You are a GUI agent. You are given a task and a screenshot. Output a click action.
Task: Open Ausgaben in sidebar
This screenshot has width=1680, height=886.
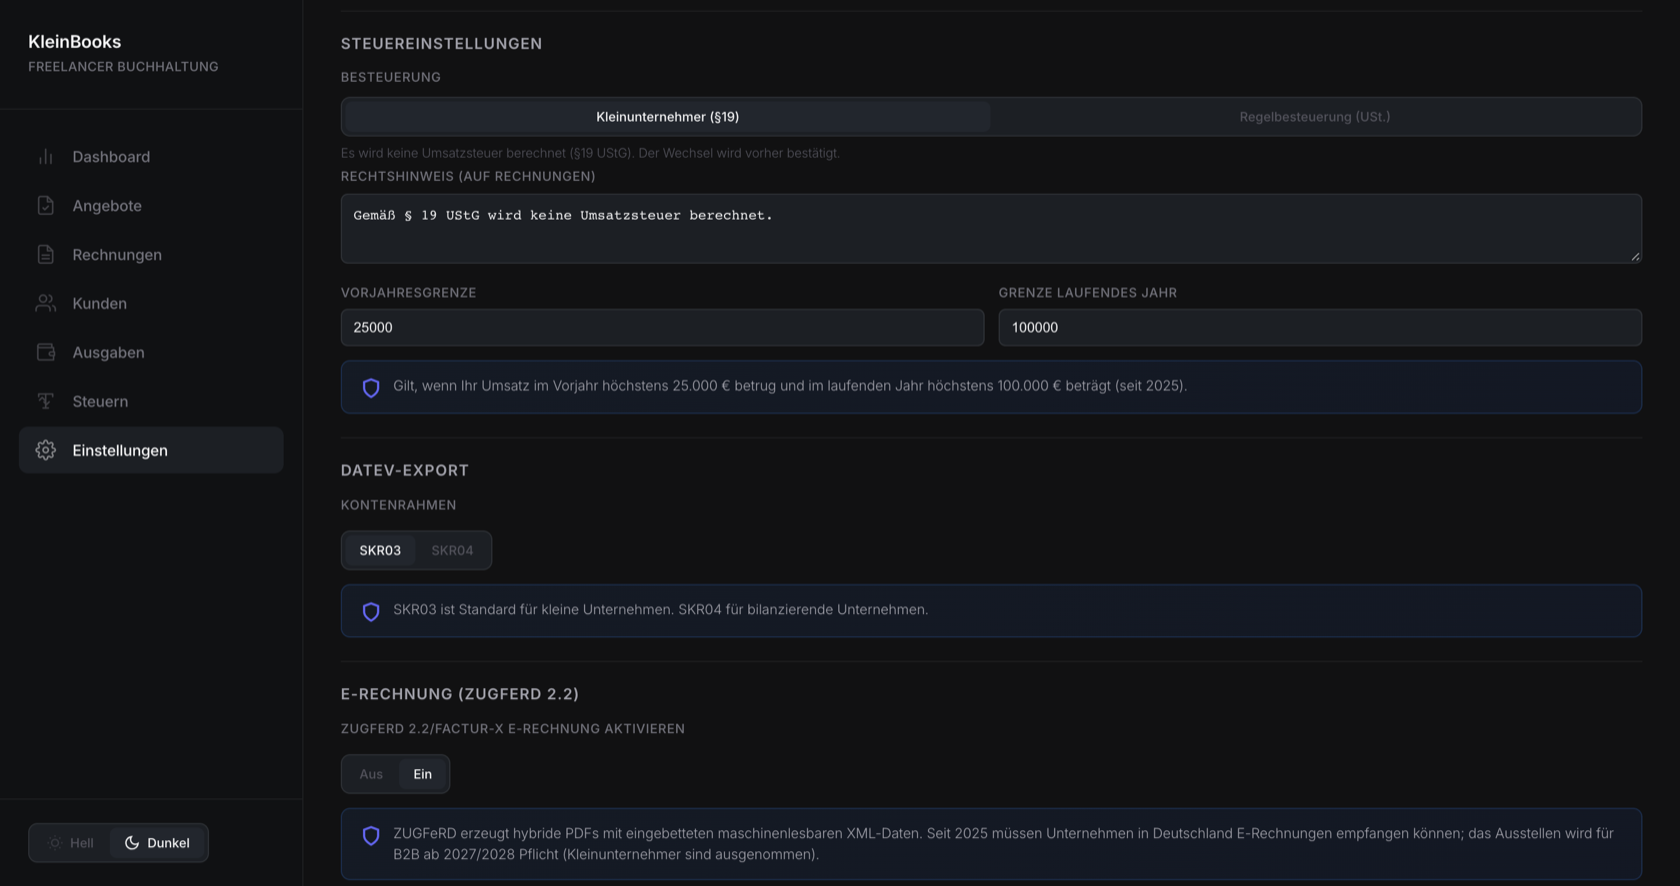pos(151,353)
